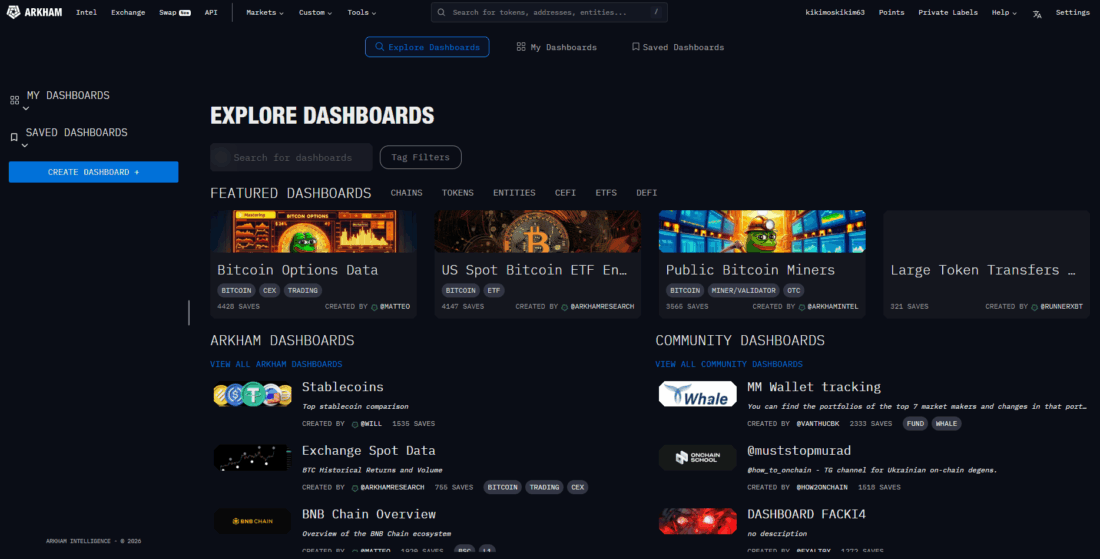Open Swap in top navigation
Image resolution: width=1100 pixels, height=559 pixels.
coord(175,13)
